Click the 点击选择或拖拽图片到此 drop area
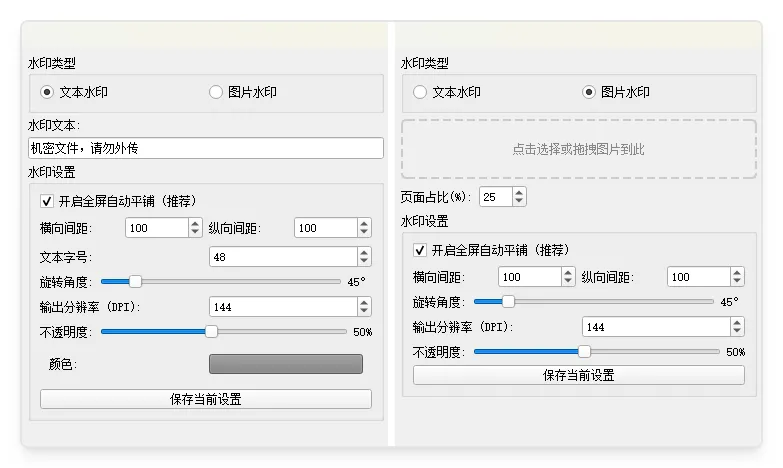Viewport: 783px width, 468px height. tap(578, 149)
